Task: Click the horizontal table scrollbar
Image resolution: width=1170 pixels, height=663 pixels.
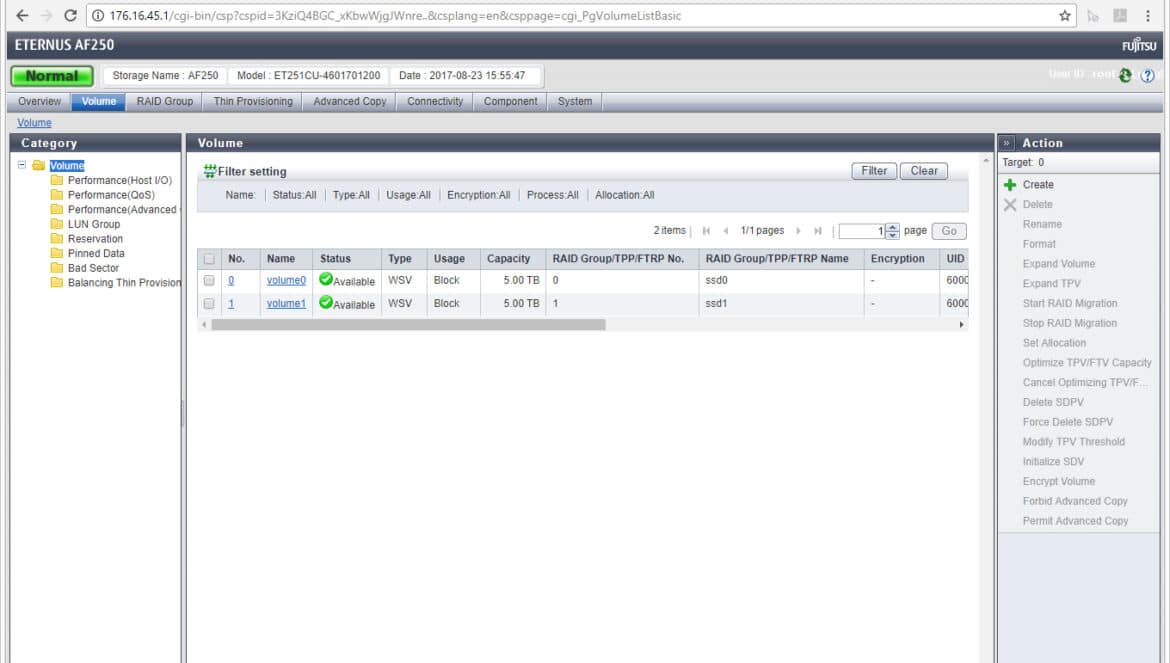Action: (408, 324)
